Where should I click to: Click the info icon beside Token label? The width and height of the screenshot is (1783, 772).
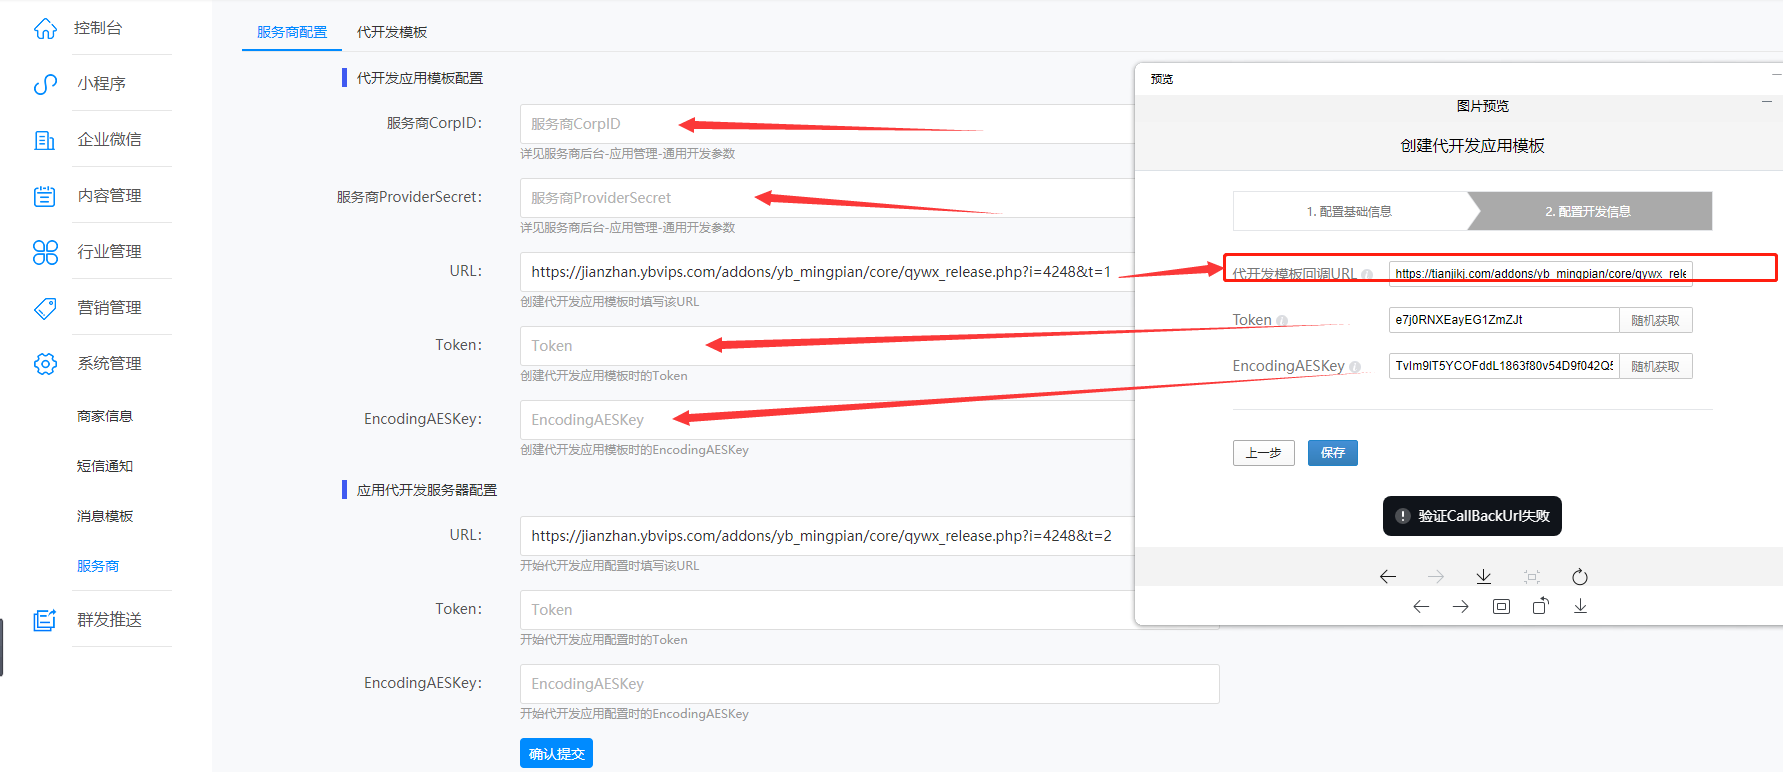tap(1282, 321)
